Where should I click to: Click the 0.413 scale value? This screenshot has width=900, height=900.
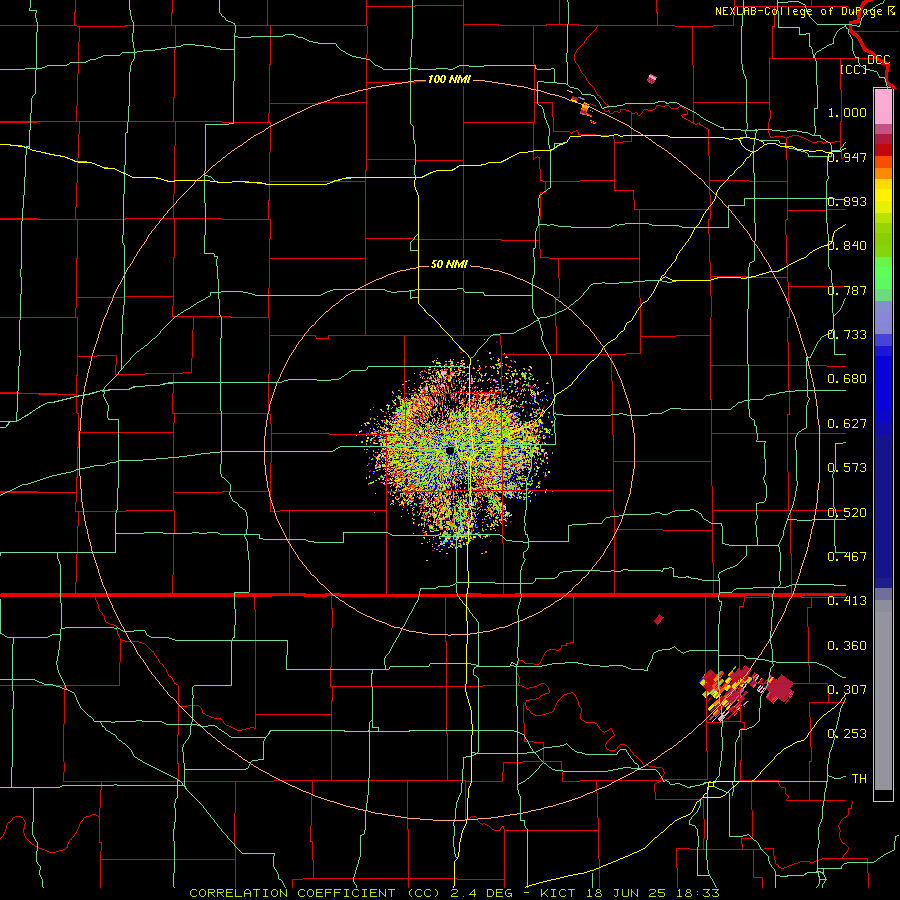tap(847, 601)
